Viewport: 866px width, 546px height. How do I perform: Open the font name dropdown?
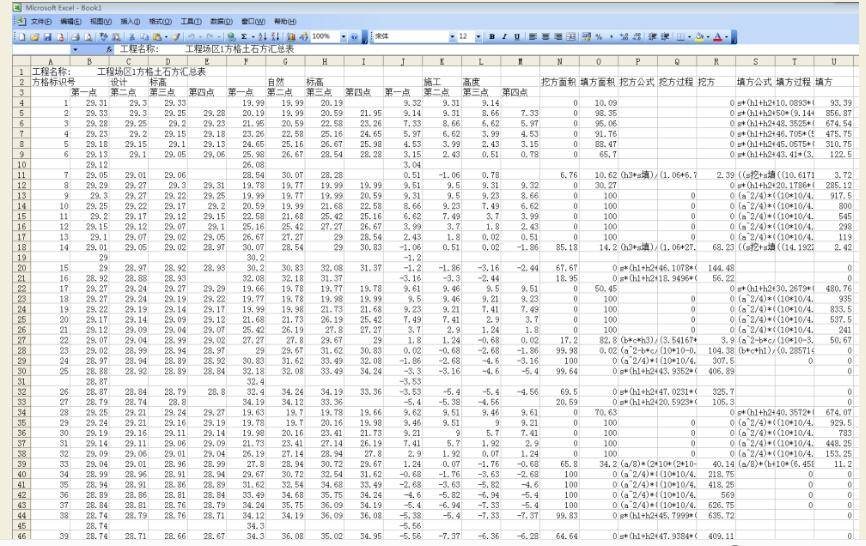[x=452, y=36]
